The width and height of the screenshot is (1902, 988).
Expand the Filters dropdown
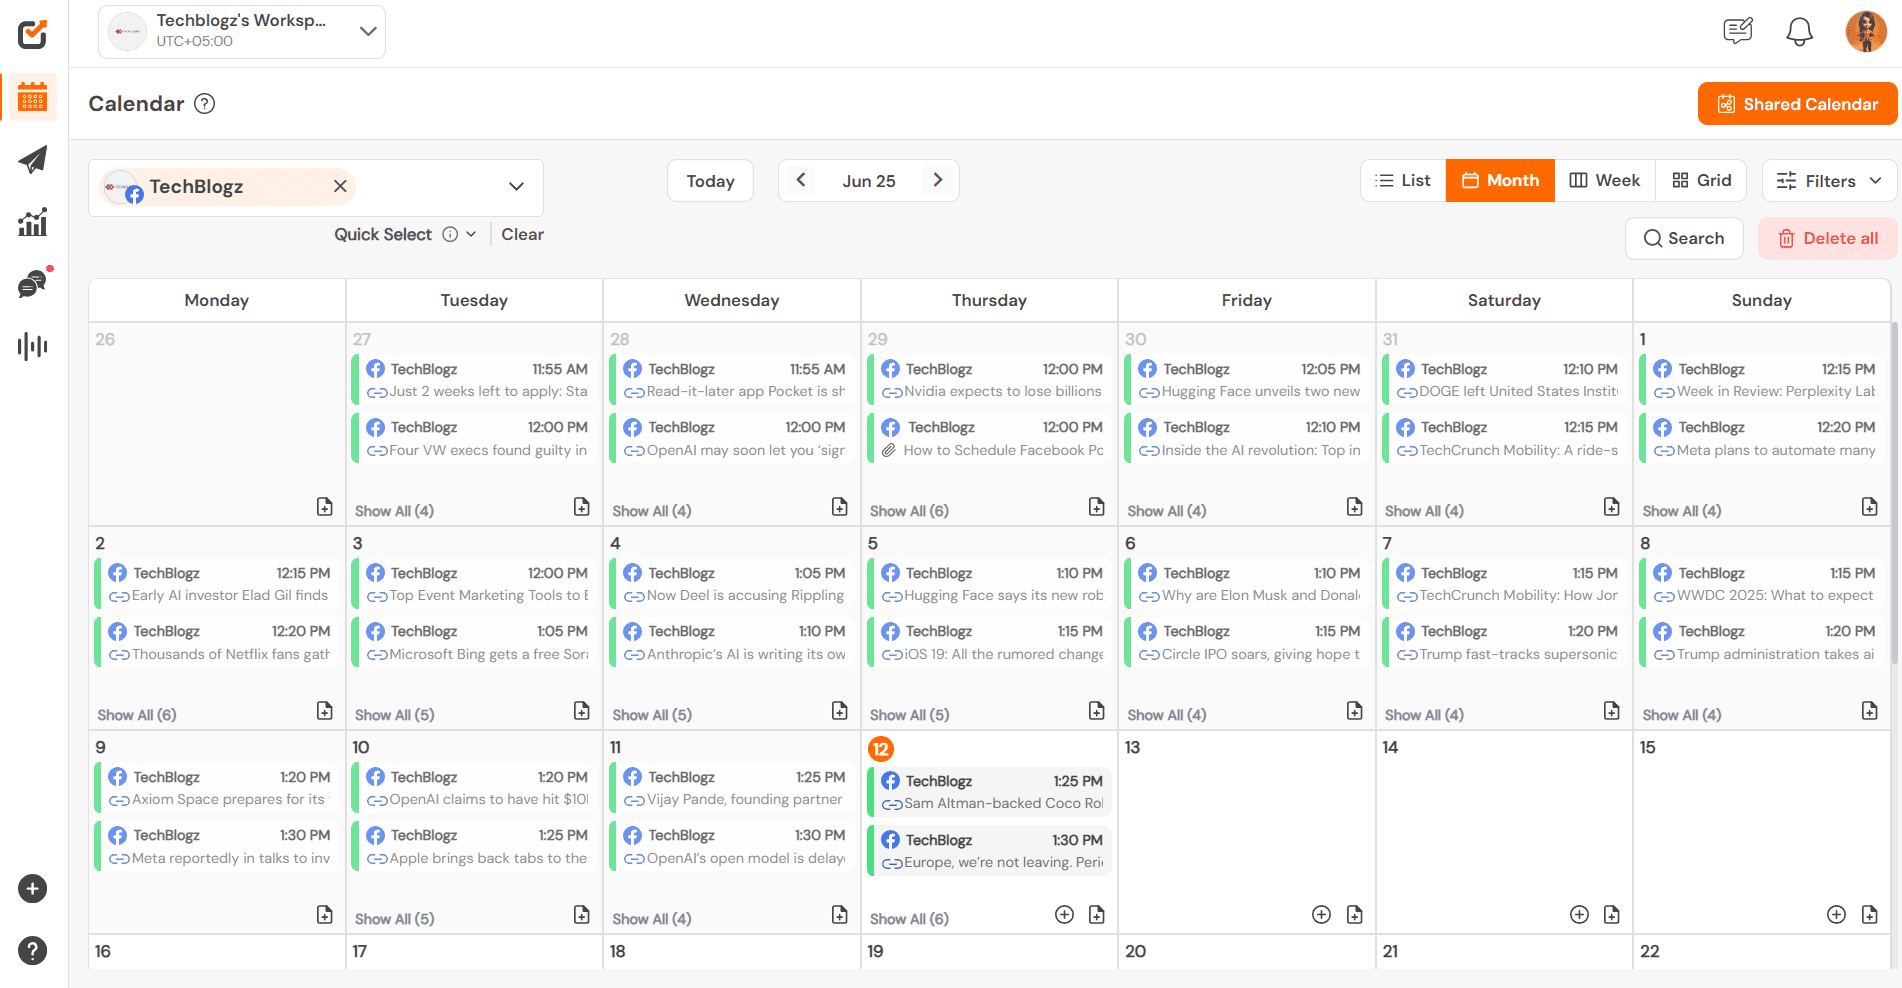click(x=1828, y=180)
